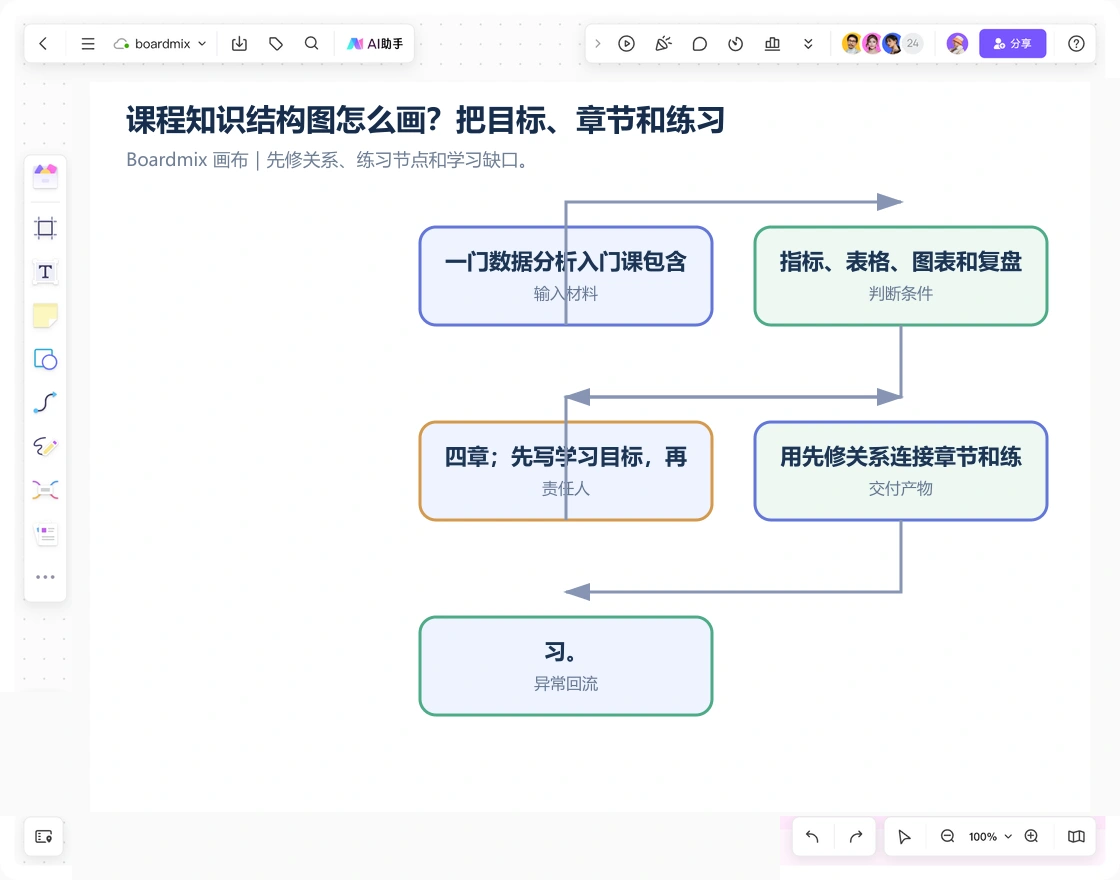Select the 一门数据分析入门课包含 node

click(566, 276)
